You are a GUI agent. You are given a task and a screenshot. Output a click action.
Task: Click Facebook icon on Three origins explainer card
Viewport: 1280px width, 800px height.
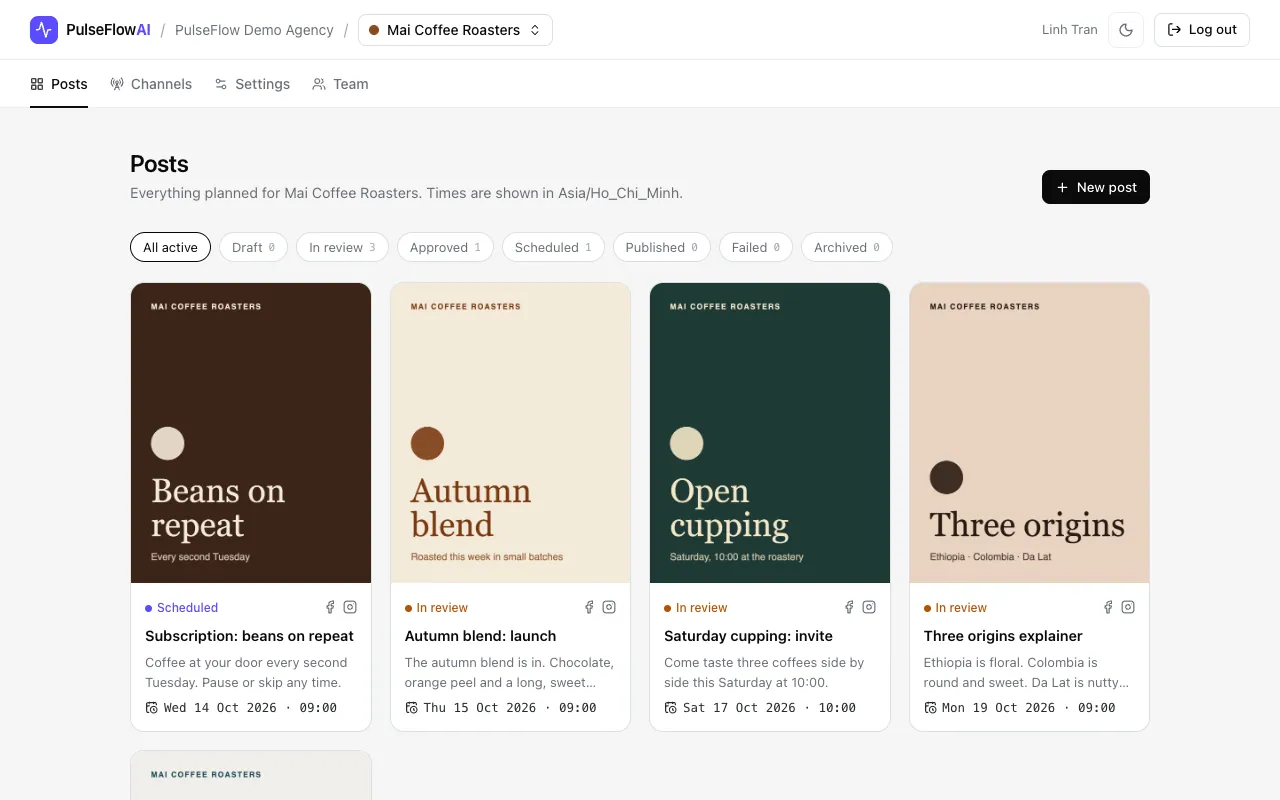click(1108, 607)
